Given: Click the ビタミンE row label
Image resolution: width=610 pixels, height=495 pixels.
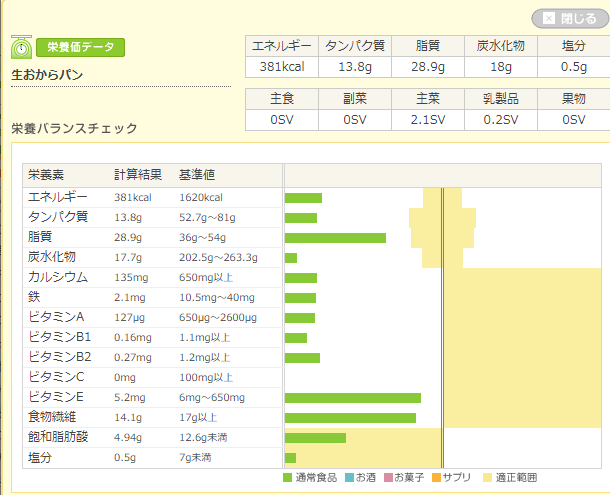Looking at the screenshot, I should pos(56,397).
